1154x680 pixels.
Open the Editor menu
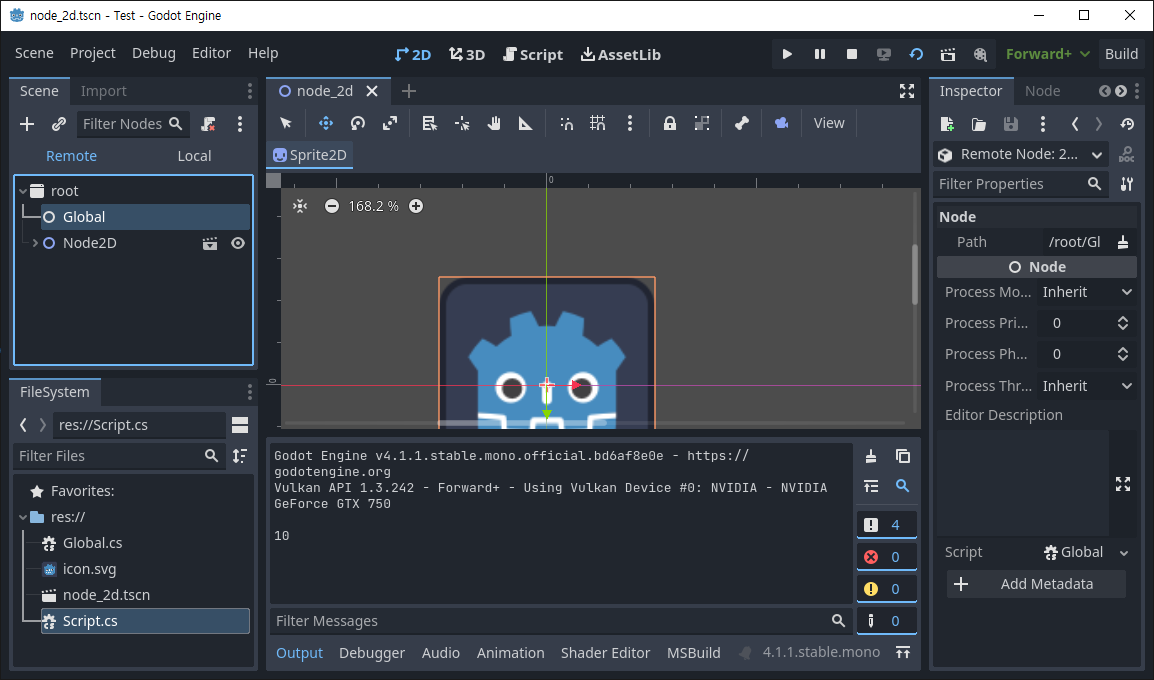click(x=211, y=53)
